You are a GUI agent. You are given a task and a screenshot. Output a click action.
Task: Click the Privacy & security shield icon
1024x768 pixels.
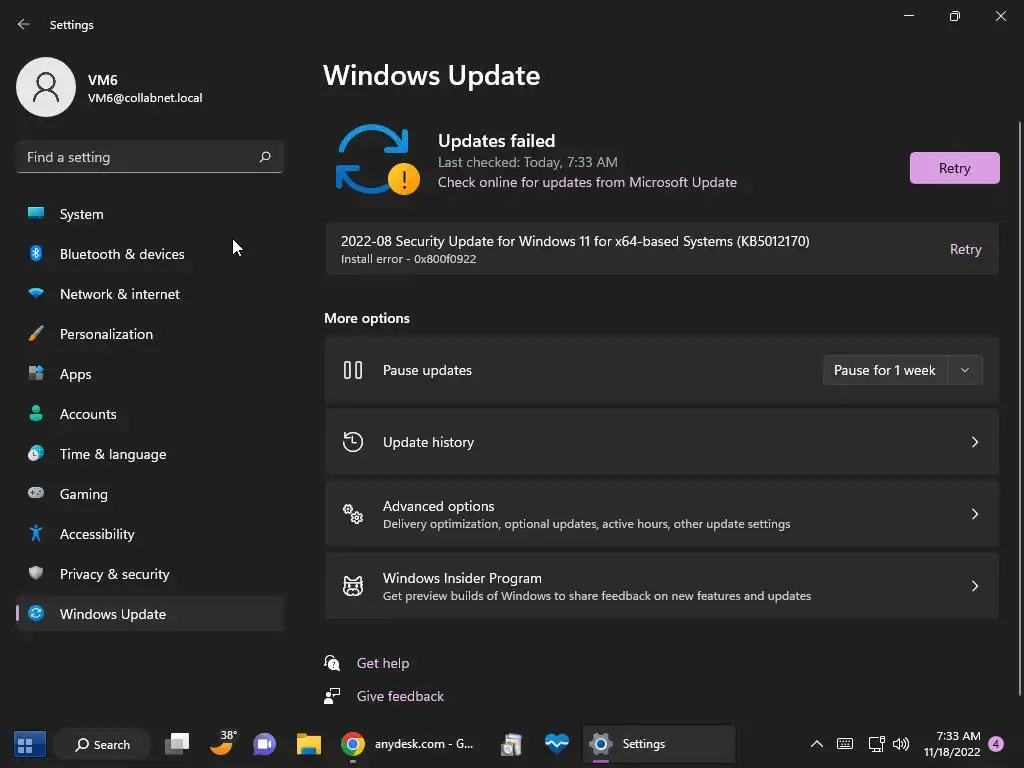pyautogui.click(x=36, y=573)
